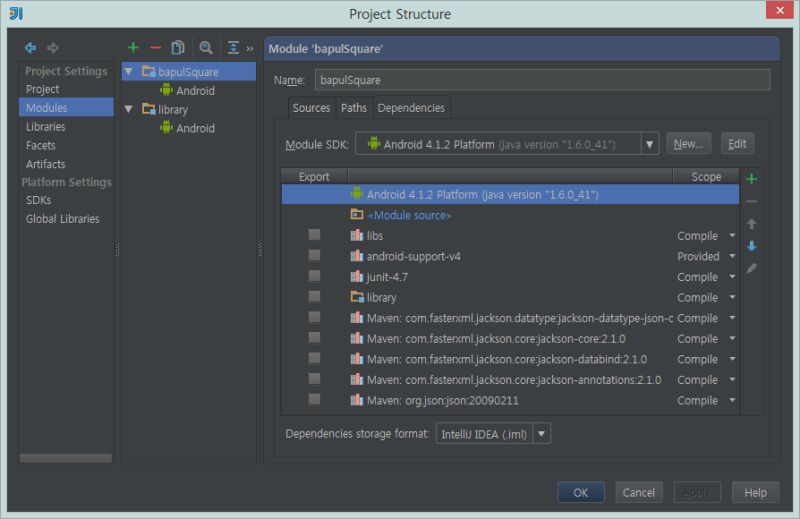Toggle export for jackson-databind:2.1.0
This screenshot has width=800, height=519.
click(314, 358)
